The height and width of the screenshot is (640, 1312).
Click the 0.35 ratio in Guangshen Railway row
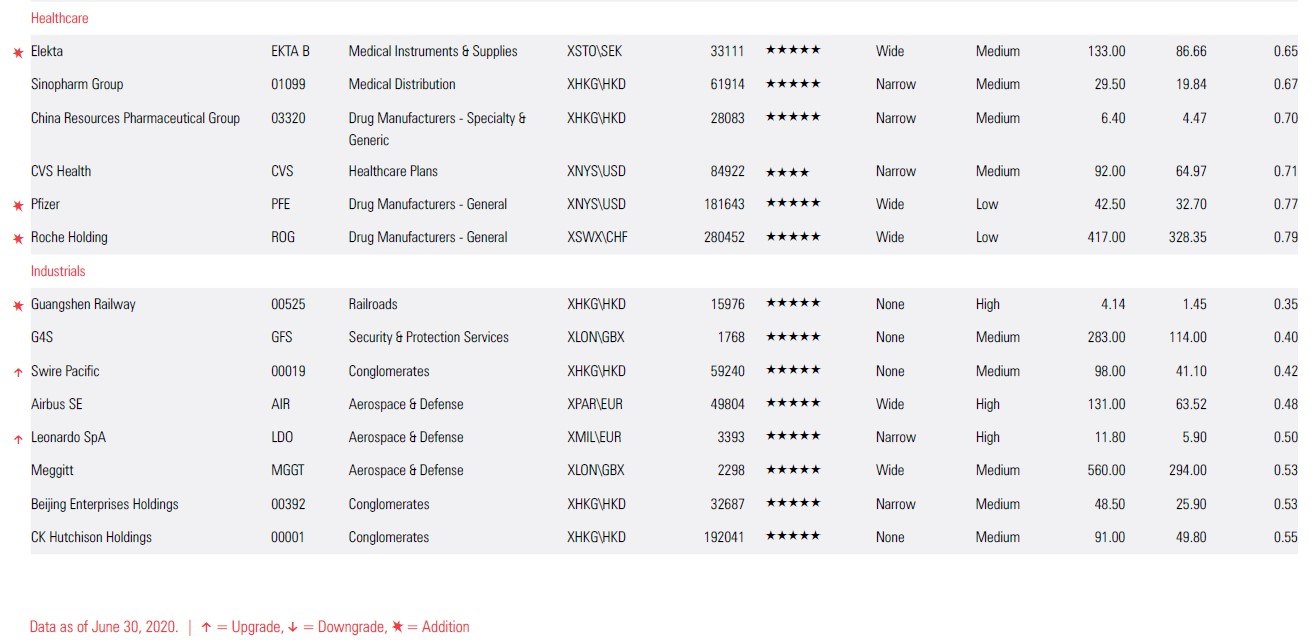[x=1285, y=304]
